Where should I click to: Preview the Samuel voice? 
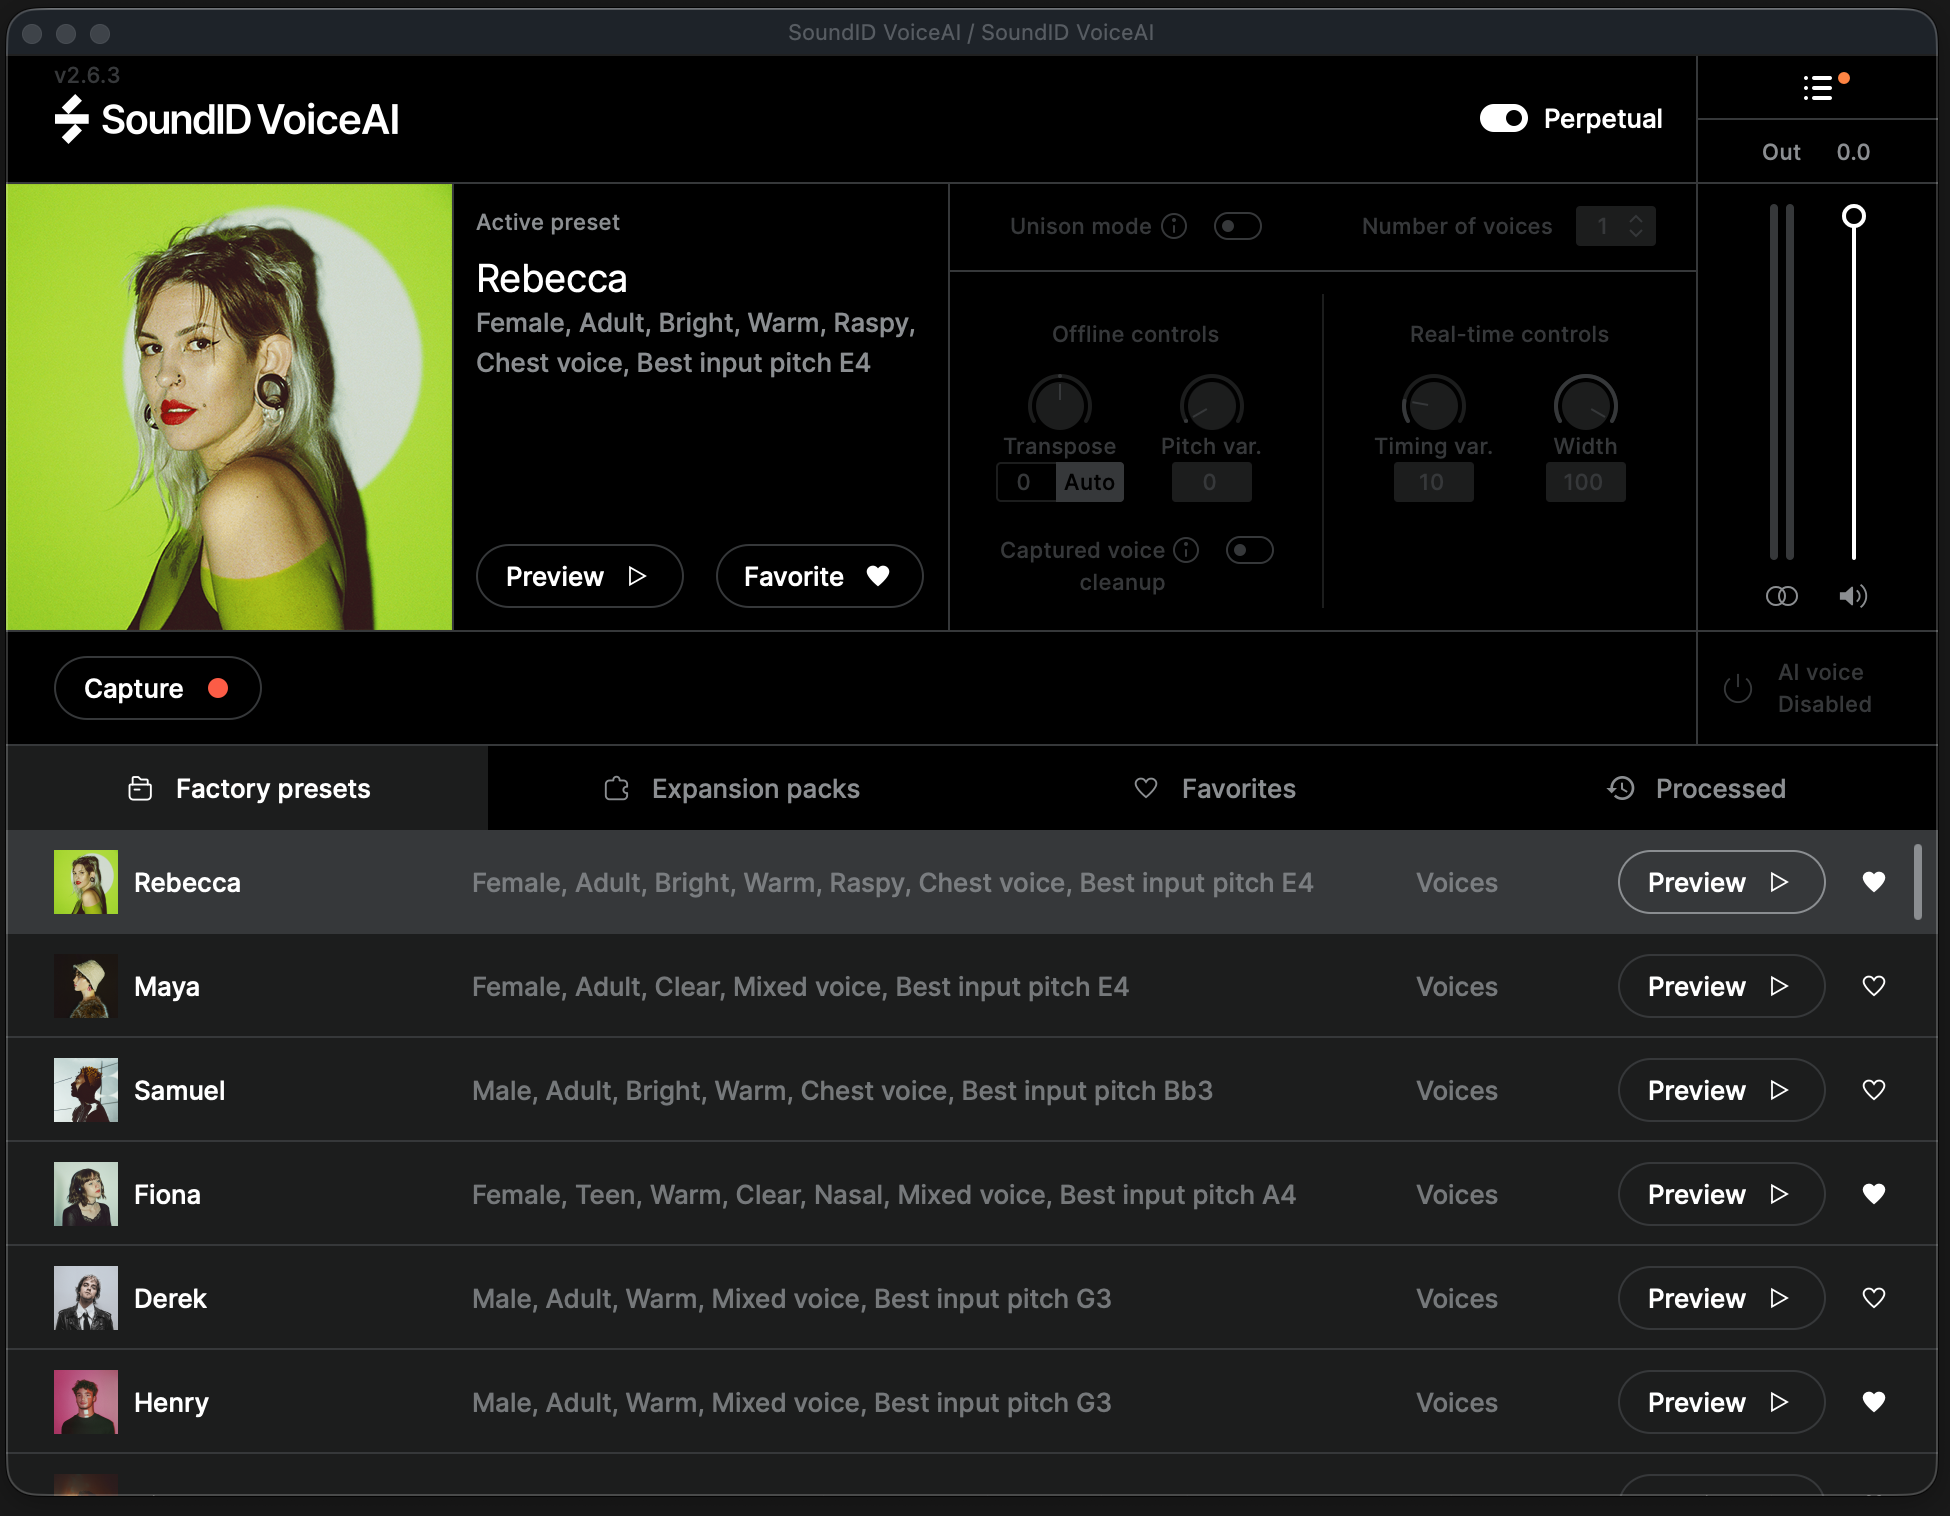pos(1721,1090)
